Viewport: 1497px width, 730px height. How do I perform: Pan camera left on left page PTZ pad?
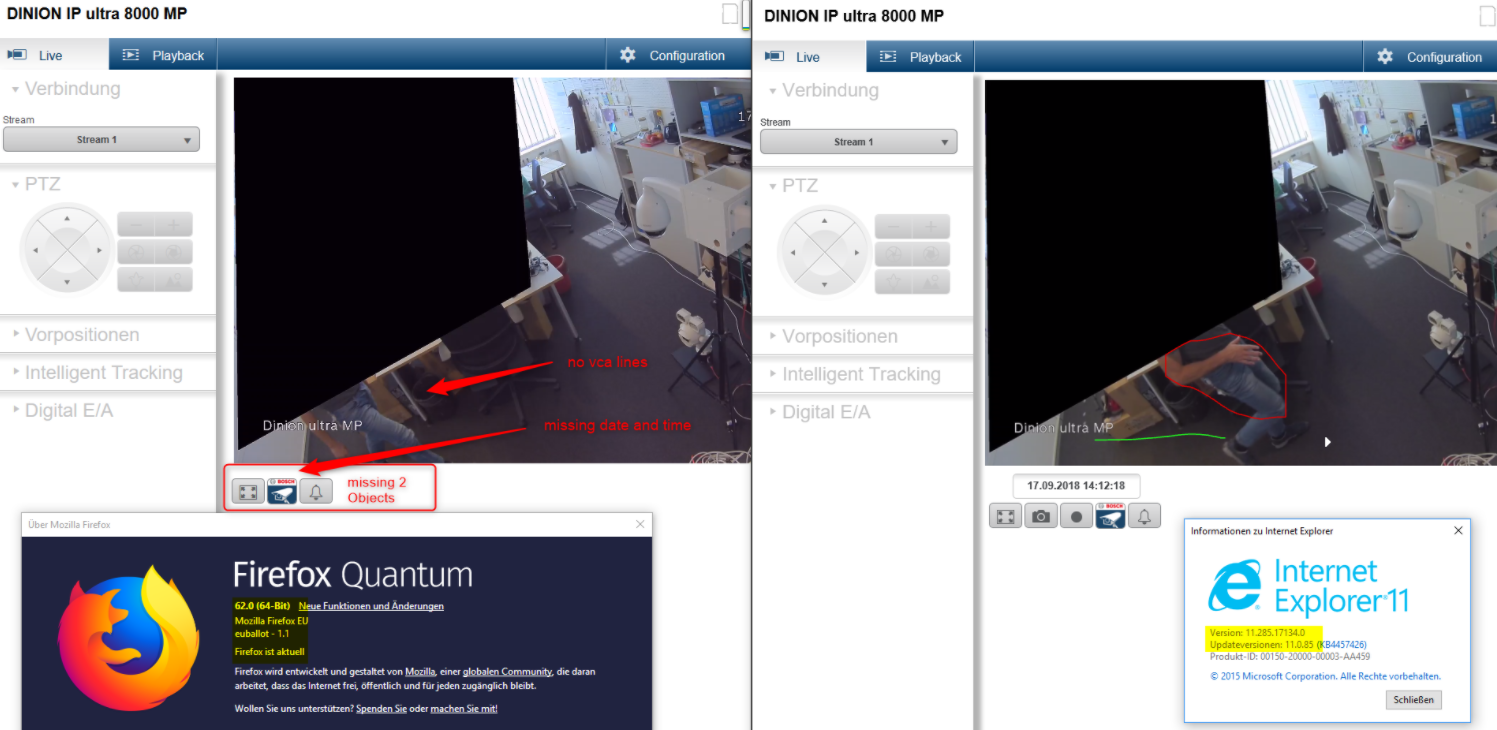[35, 250]
